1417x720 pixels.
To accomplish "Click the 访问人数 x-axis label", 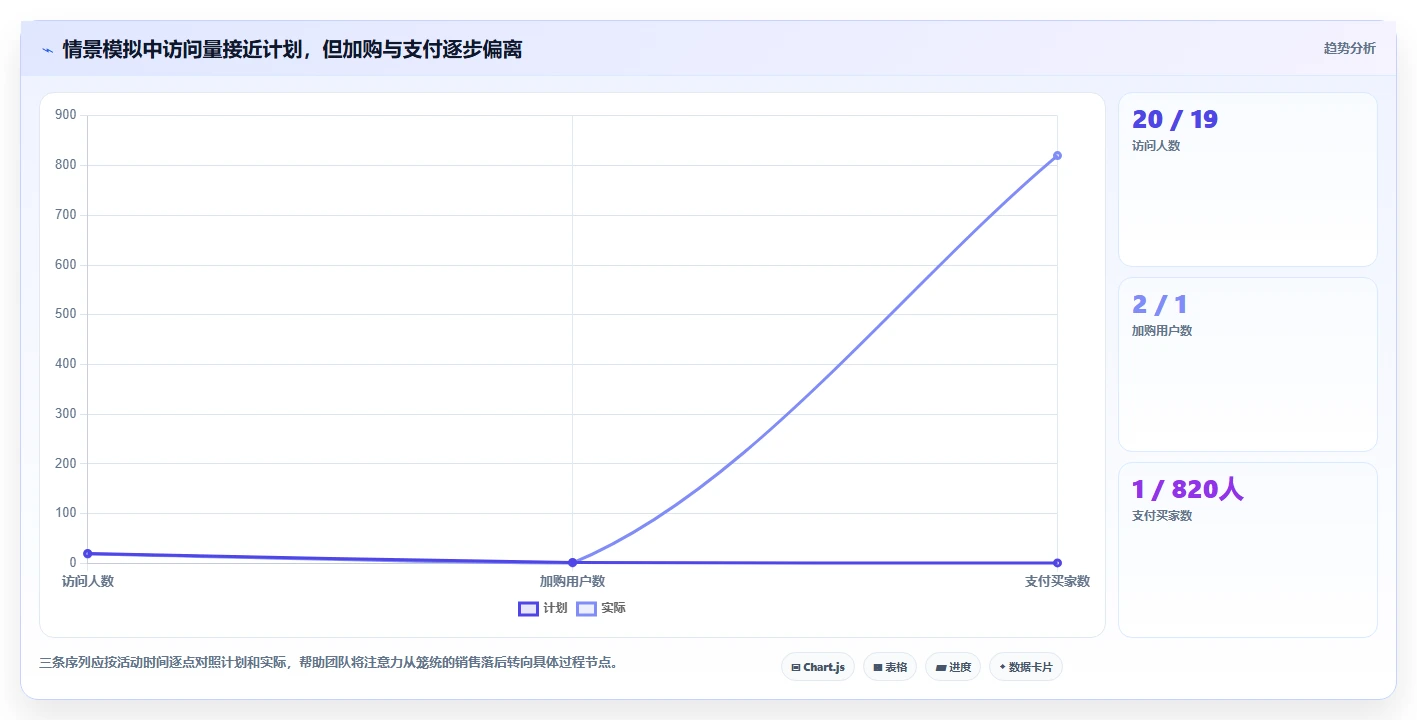I will pyautogui.click(x=88, y=581).
